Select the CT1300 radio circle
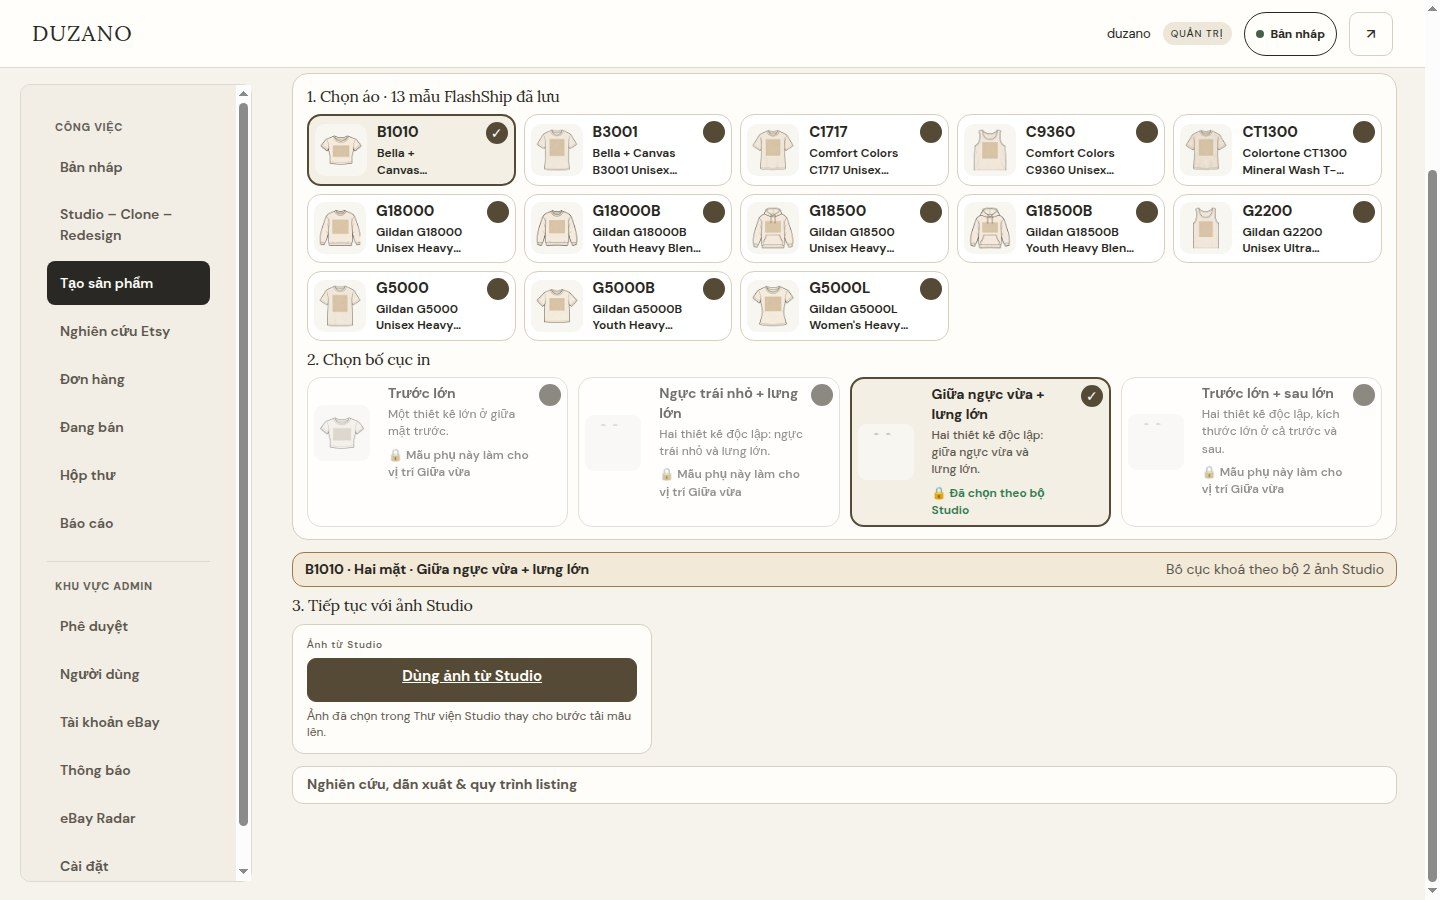Viewport: 1440px width, 900px height. pos(1364,132)
